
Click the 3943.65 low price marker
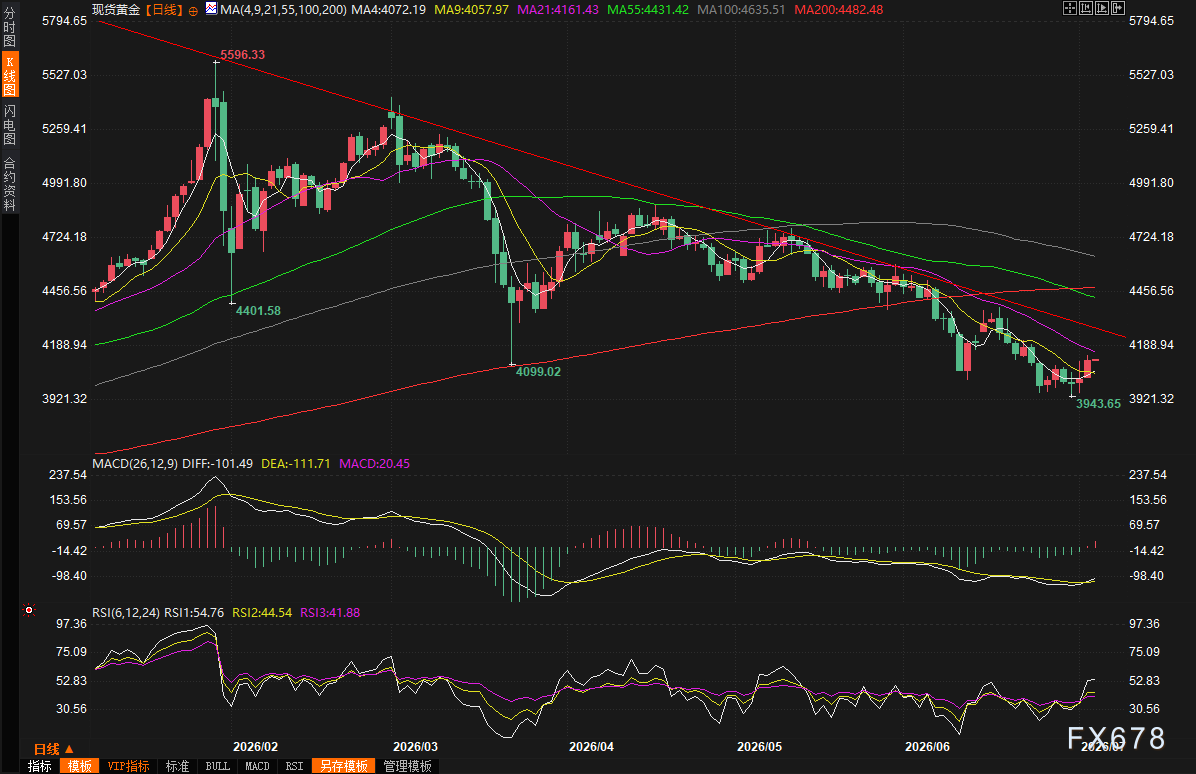pos(1098,403)
